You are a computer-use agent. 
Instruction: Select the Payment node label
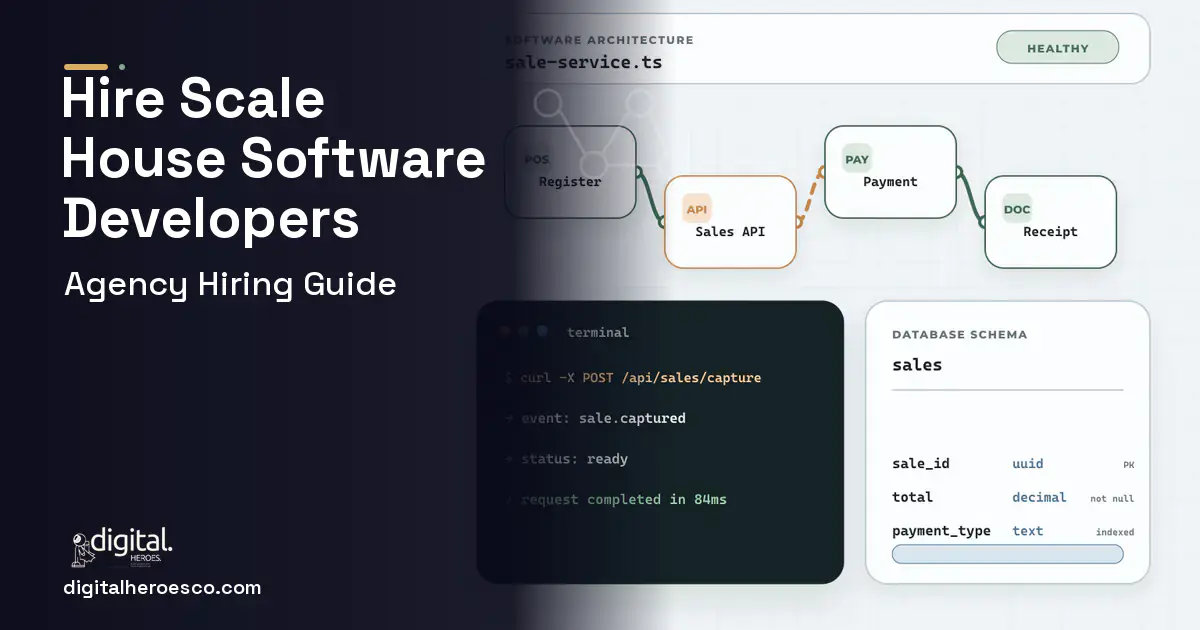coord(890,181)
